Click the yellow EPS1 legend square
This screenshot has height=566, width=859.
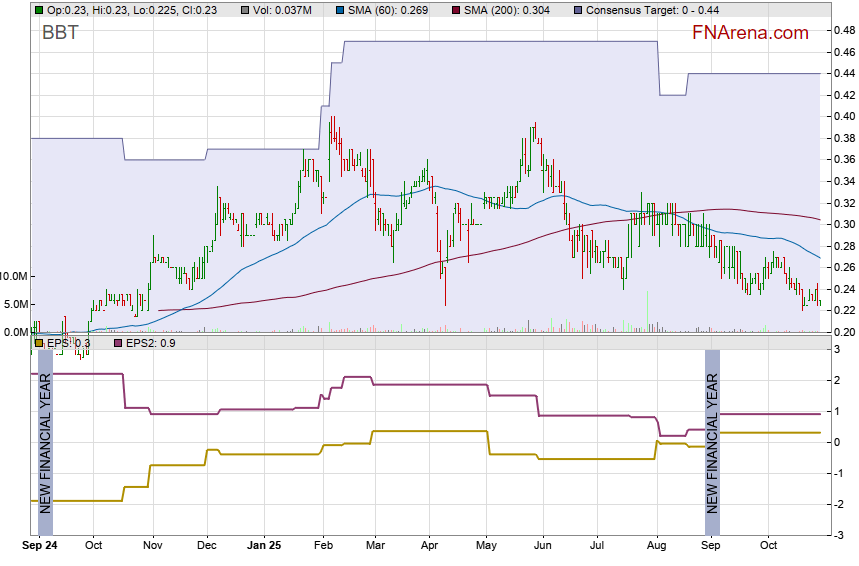pyautogui.click(x=39, y=343)
